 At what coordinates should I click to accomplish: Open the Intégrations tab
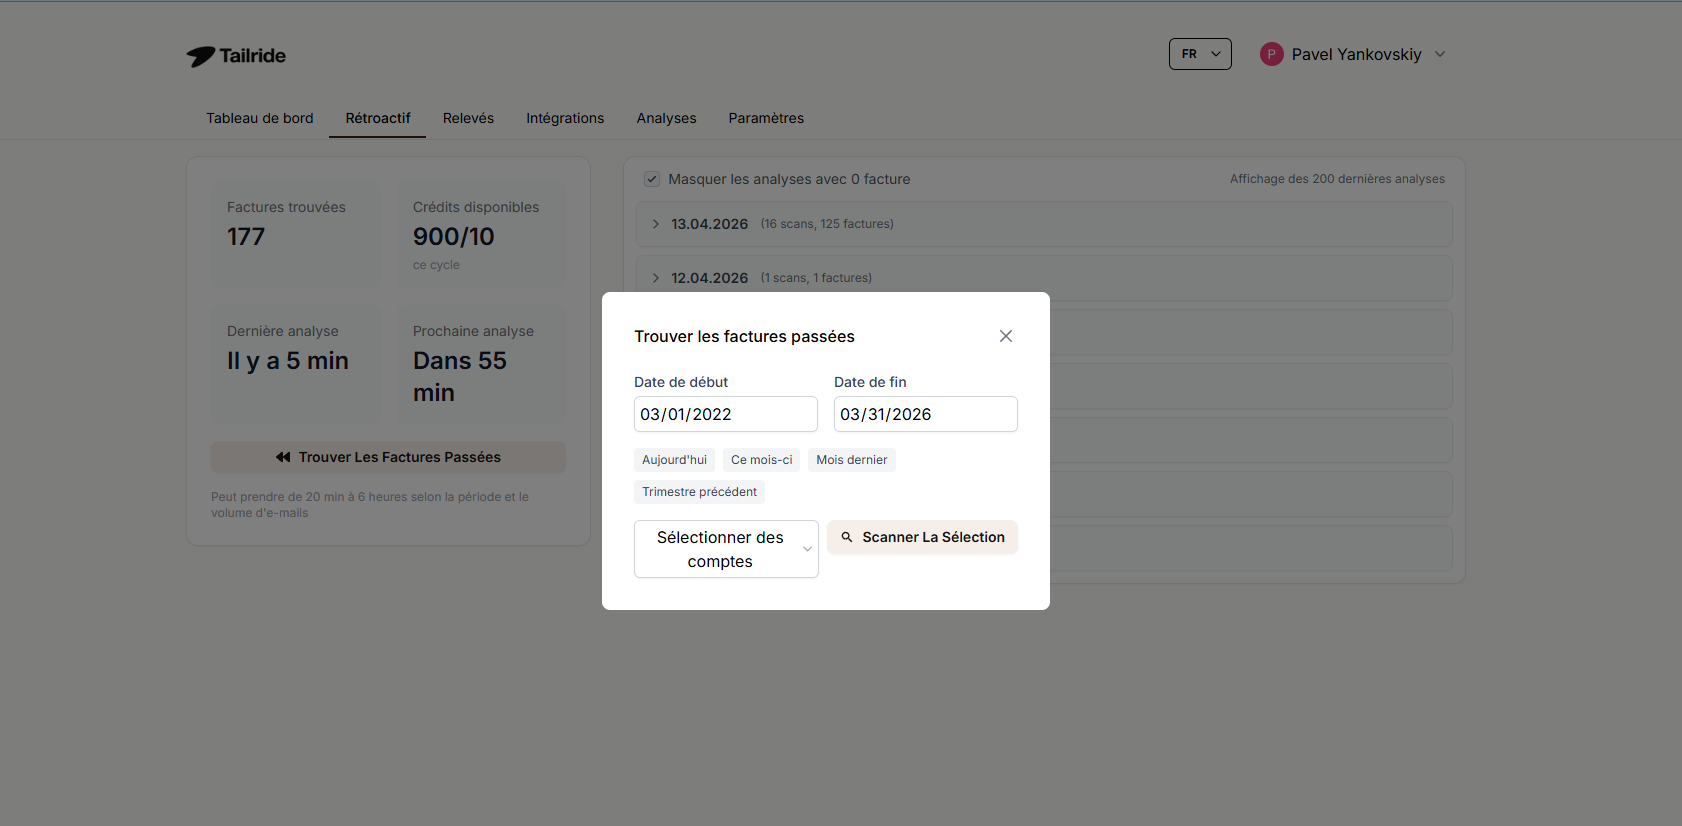565,118
